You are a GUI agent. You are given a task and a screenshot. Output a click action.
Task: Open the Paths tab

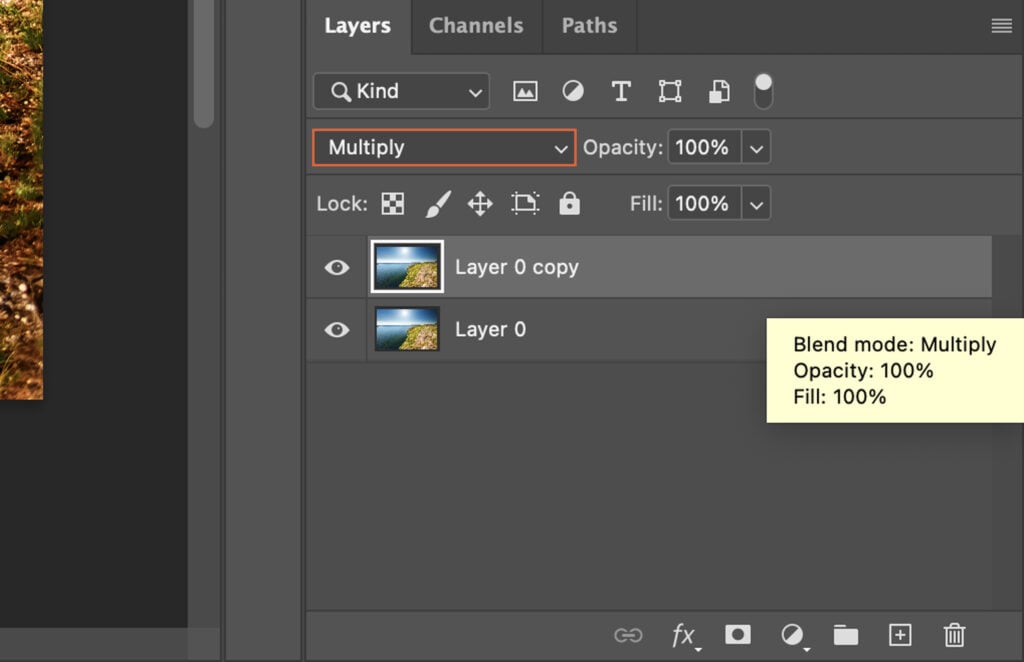[589, 26]
